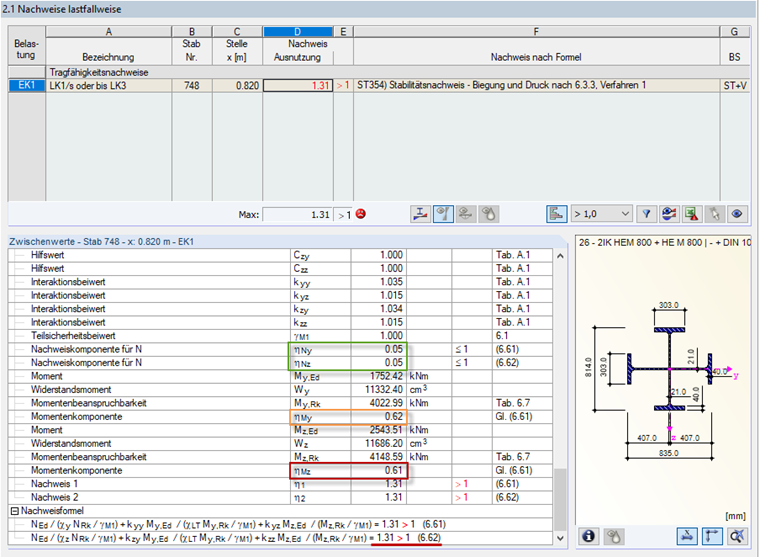This screenshot has height=557, width=760.
Task: Select column header G
Action: coord(734,32)
